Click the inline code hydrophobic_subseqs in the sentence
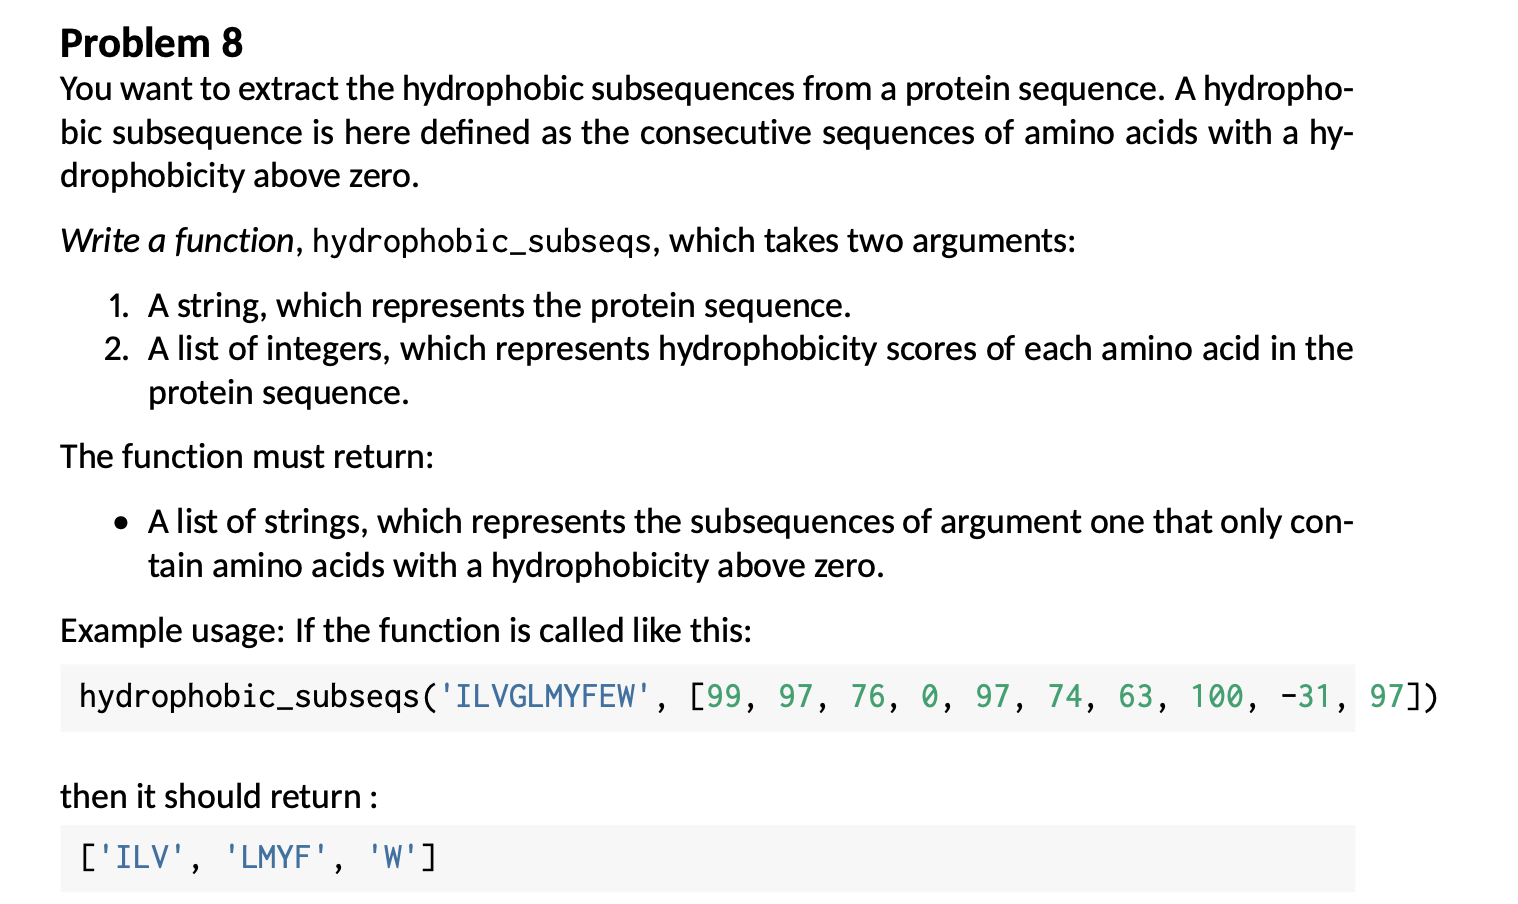The height and width of the screenshot is (904, 1518). coord(481,242)
